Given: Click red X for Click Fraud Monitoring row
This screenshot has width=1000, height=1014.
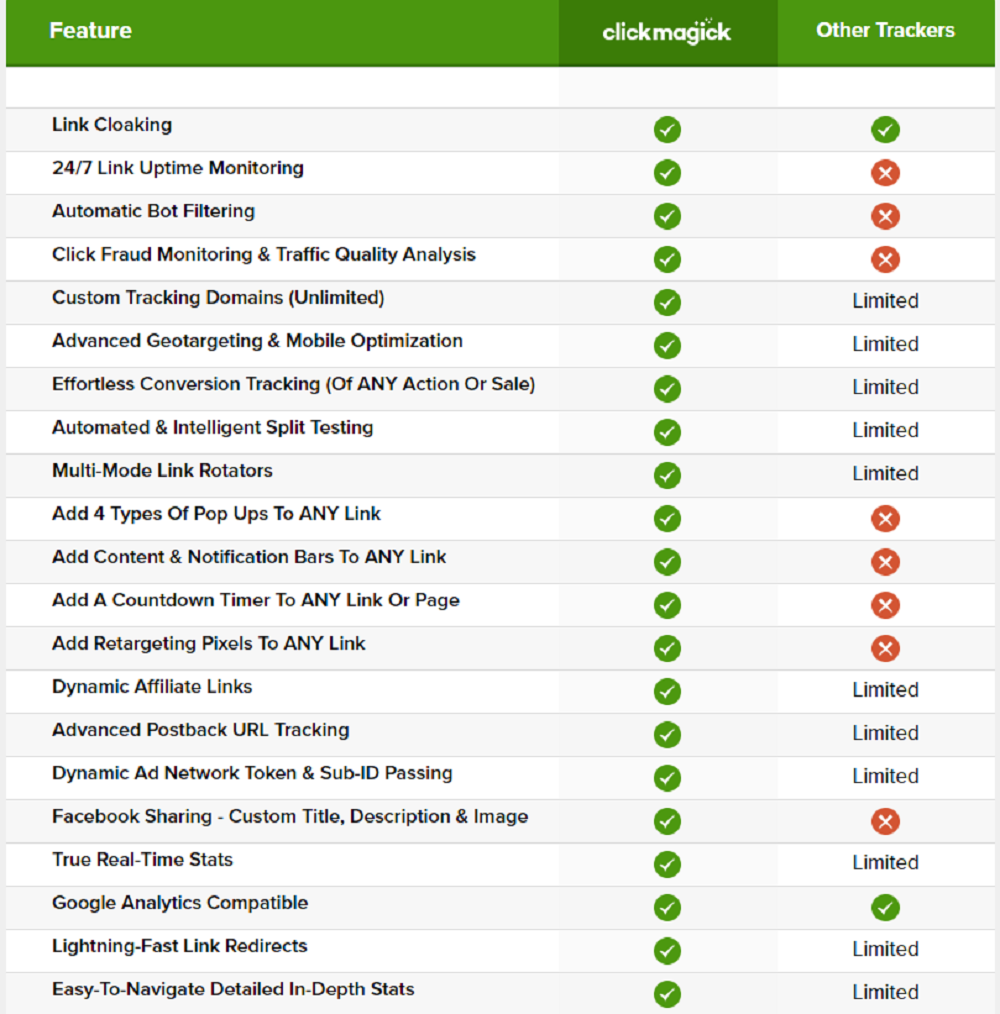Looking at the screenshot, I should (885, 259).
